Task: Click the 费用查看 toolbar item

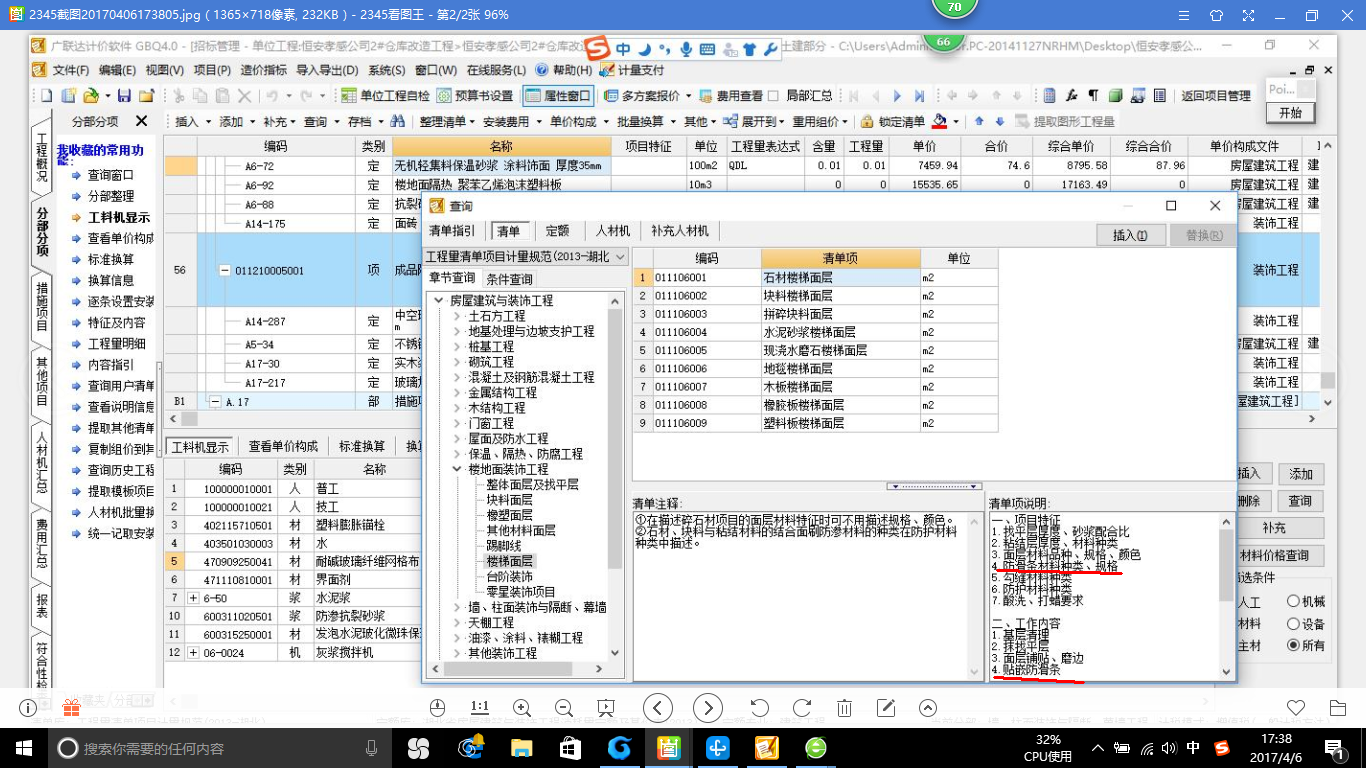Action: pos(731,96)
